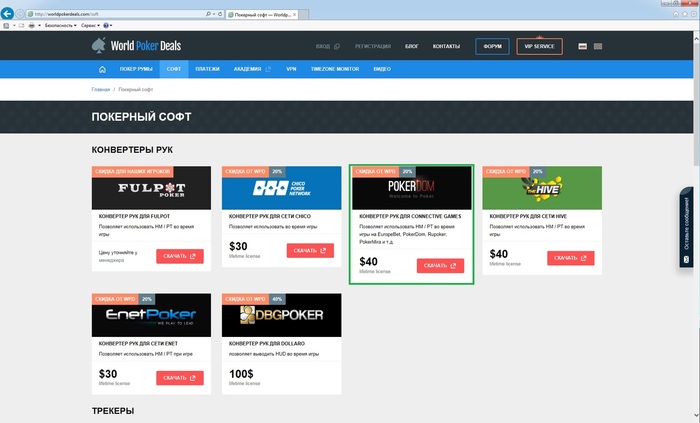Focus the worldpokerdeals.com address bar
This screenshot has width=700, height=423.
[x=115, y=14]
